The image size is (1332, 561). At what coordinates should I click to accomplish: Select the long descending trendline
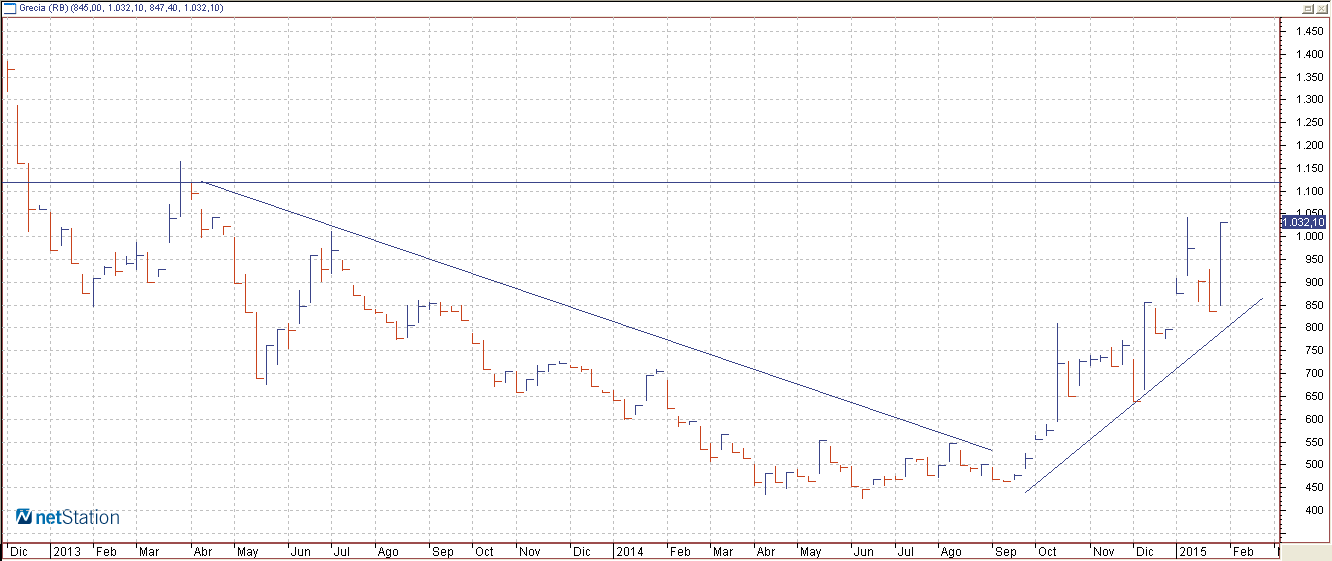[x=598, y=316]
